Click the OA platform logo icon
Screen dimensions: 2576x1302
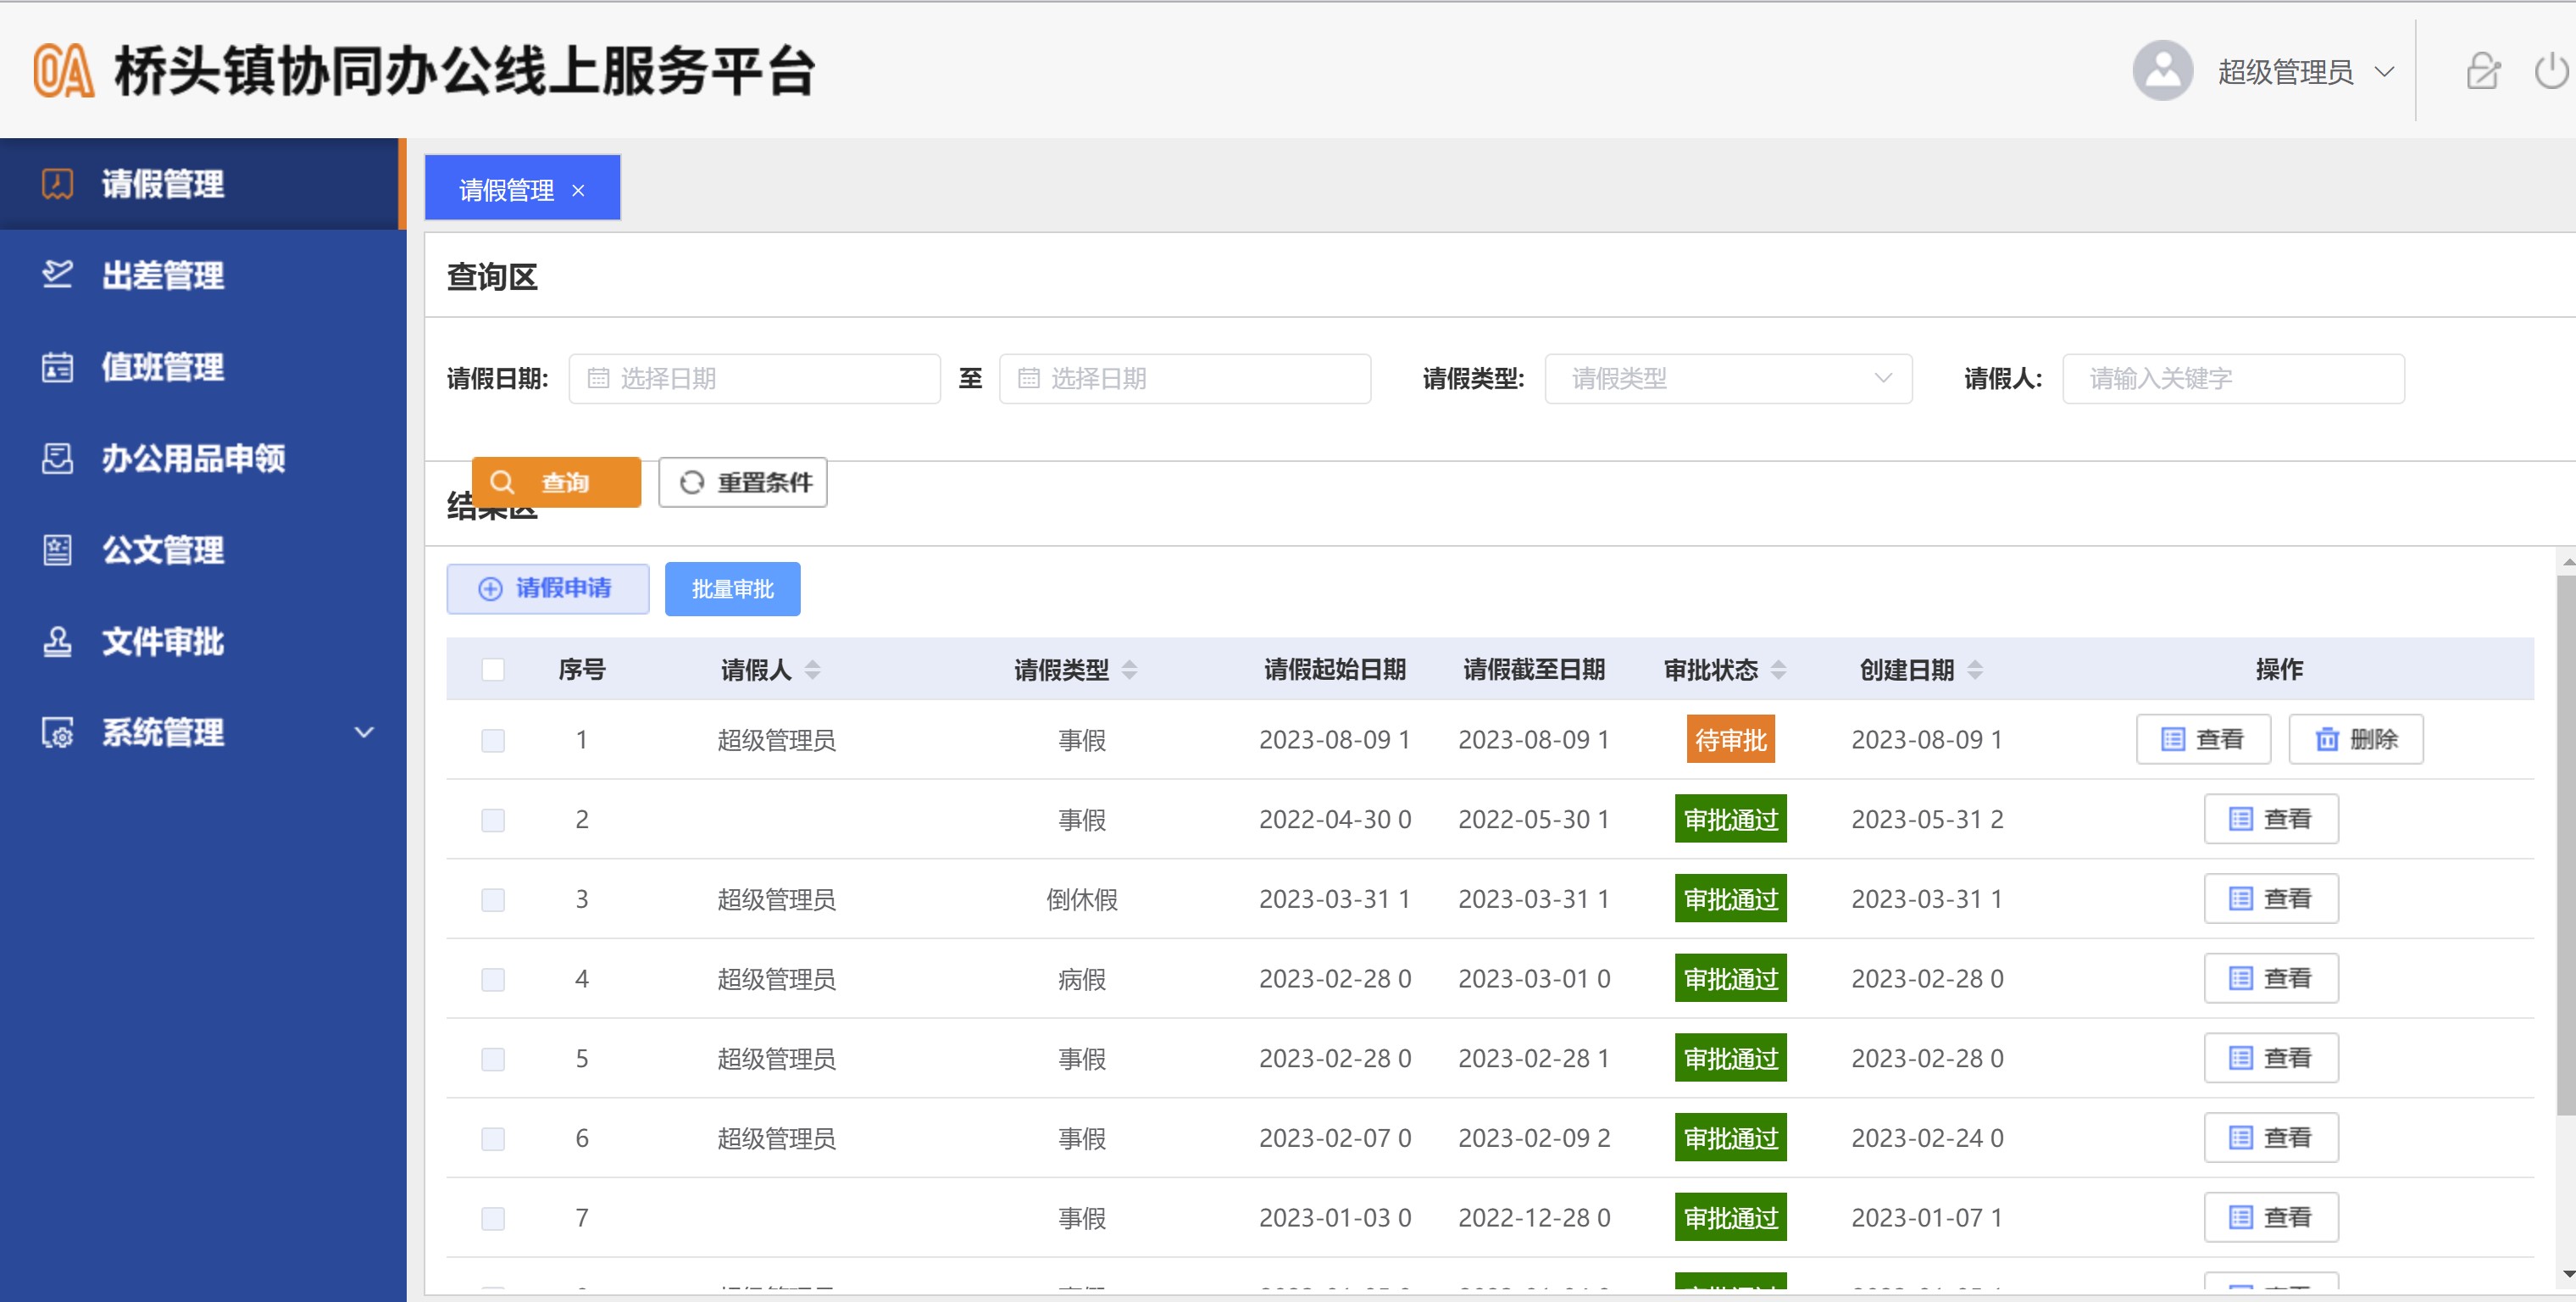click(x=64, y=71)
